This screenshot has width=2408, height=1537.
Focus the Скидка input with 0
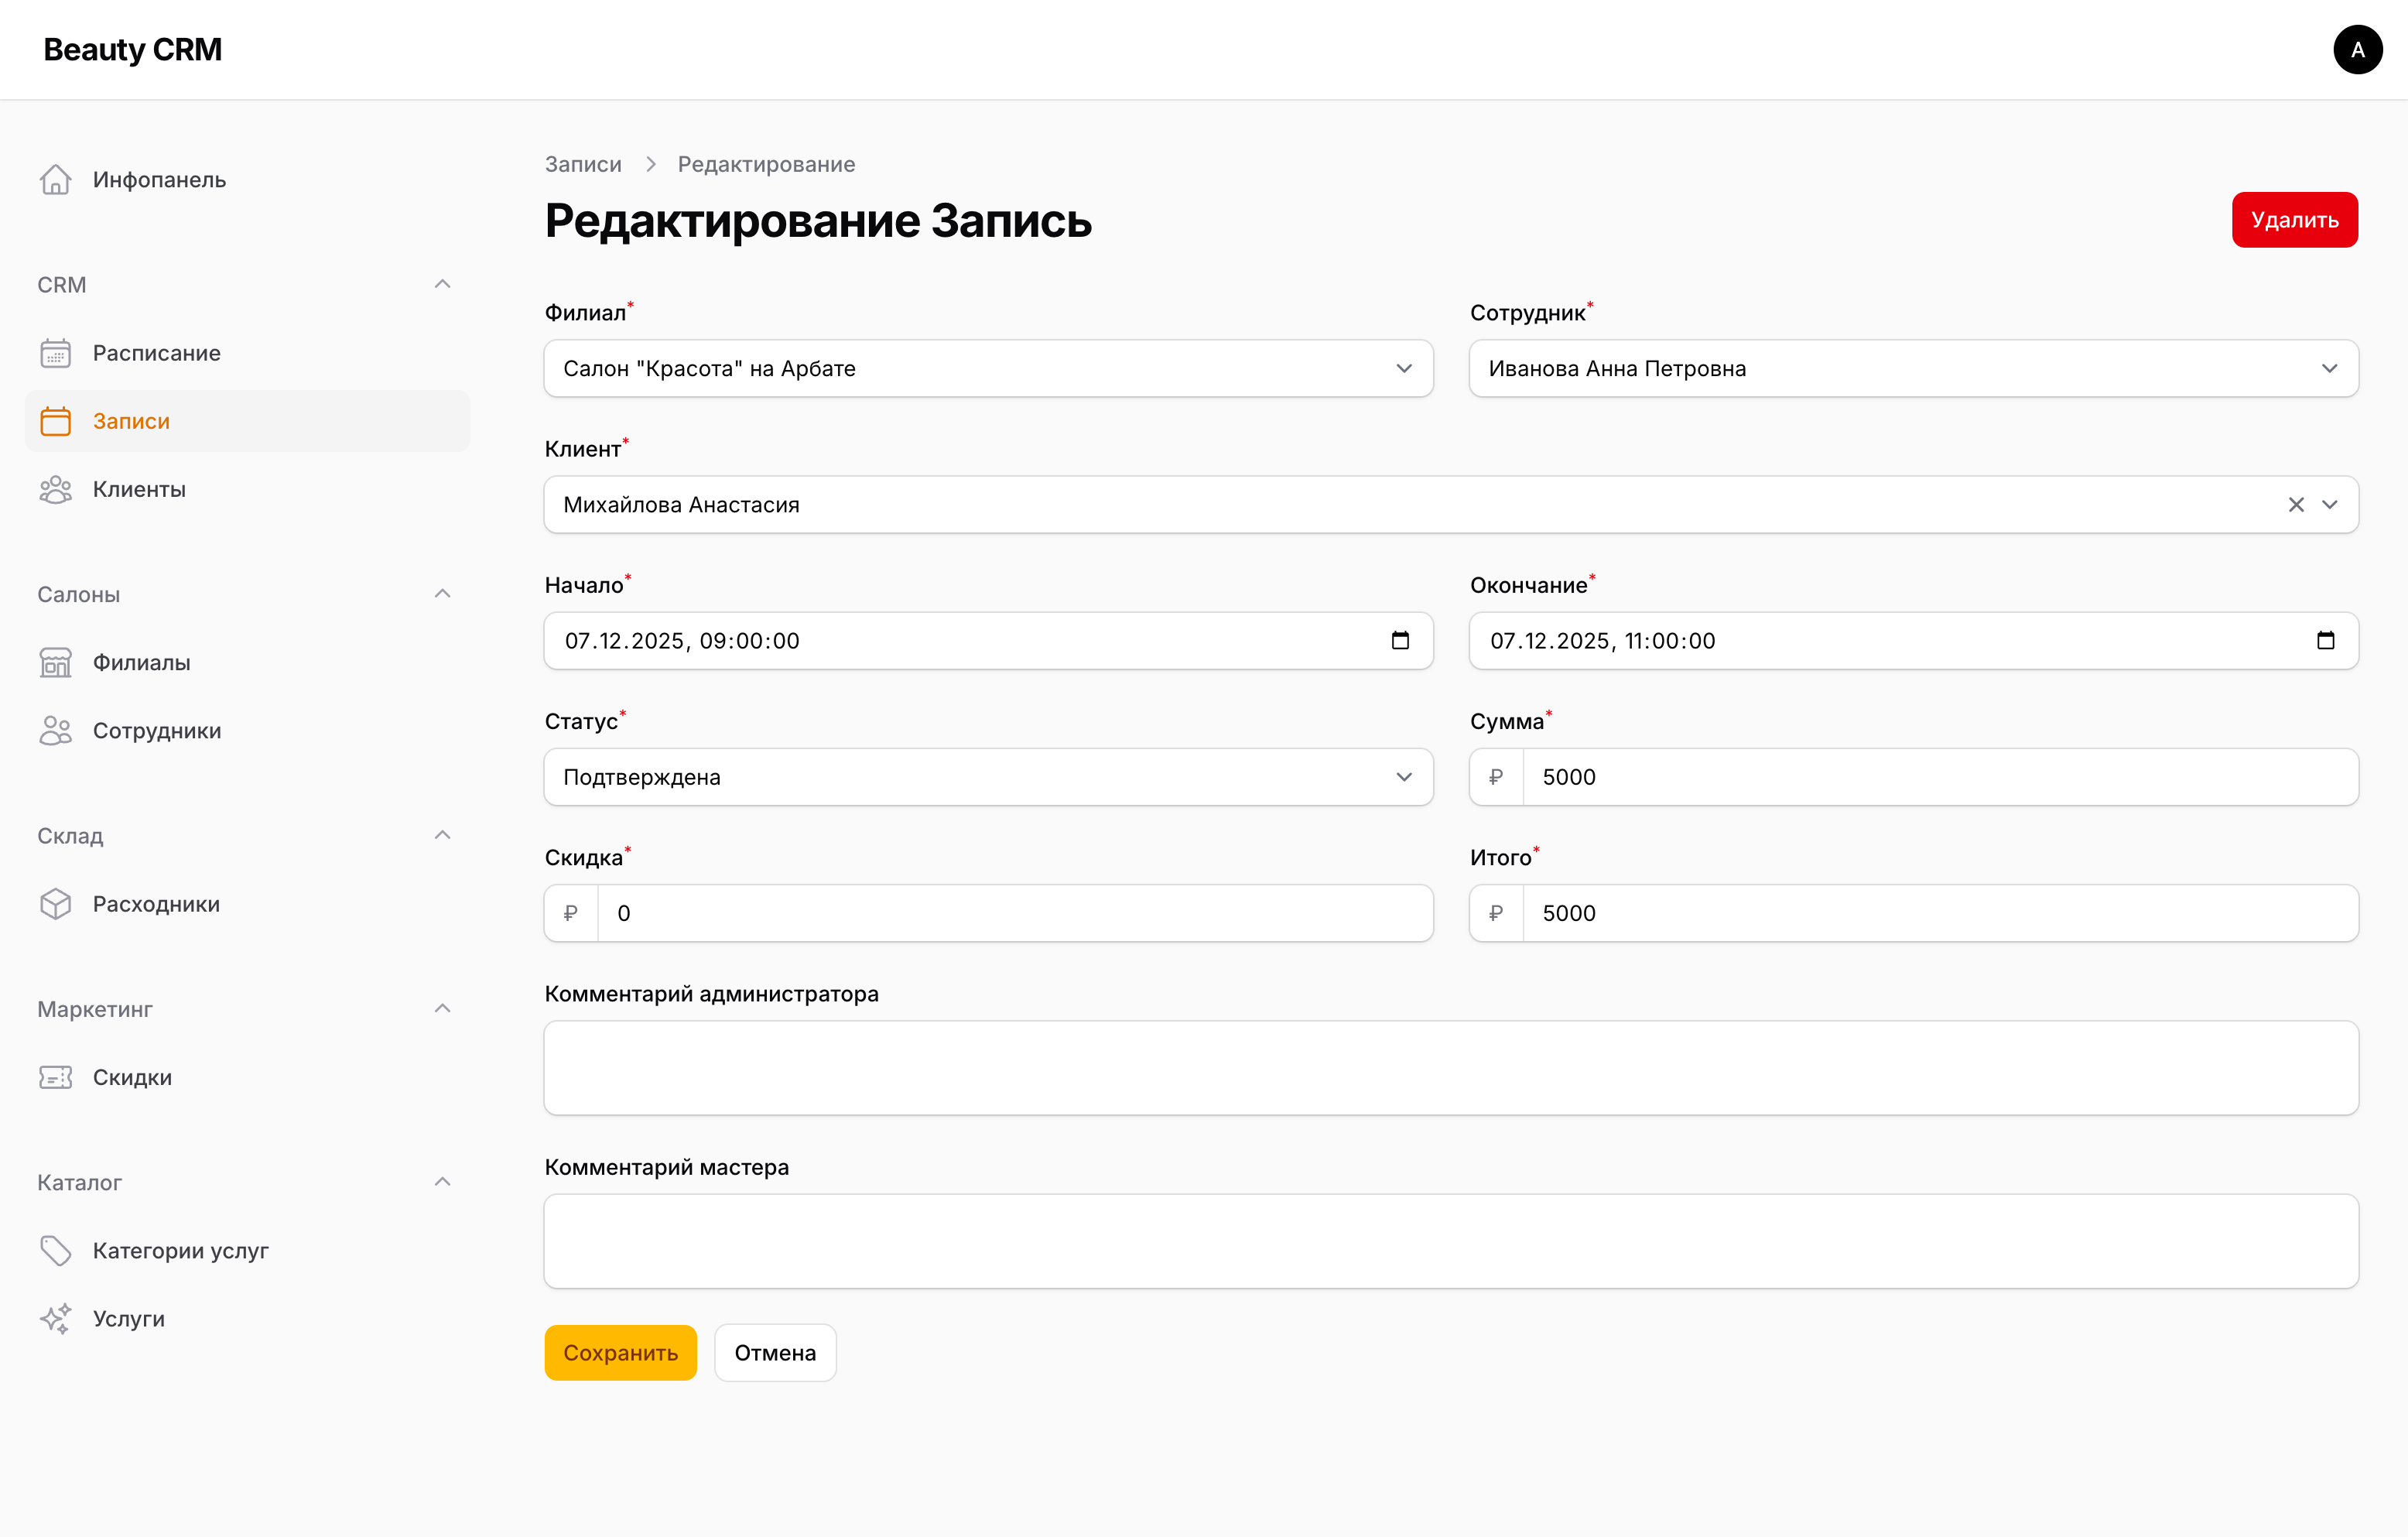(x=1015, y=913)
